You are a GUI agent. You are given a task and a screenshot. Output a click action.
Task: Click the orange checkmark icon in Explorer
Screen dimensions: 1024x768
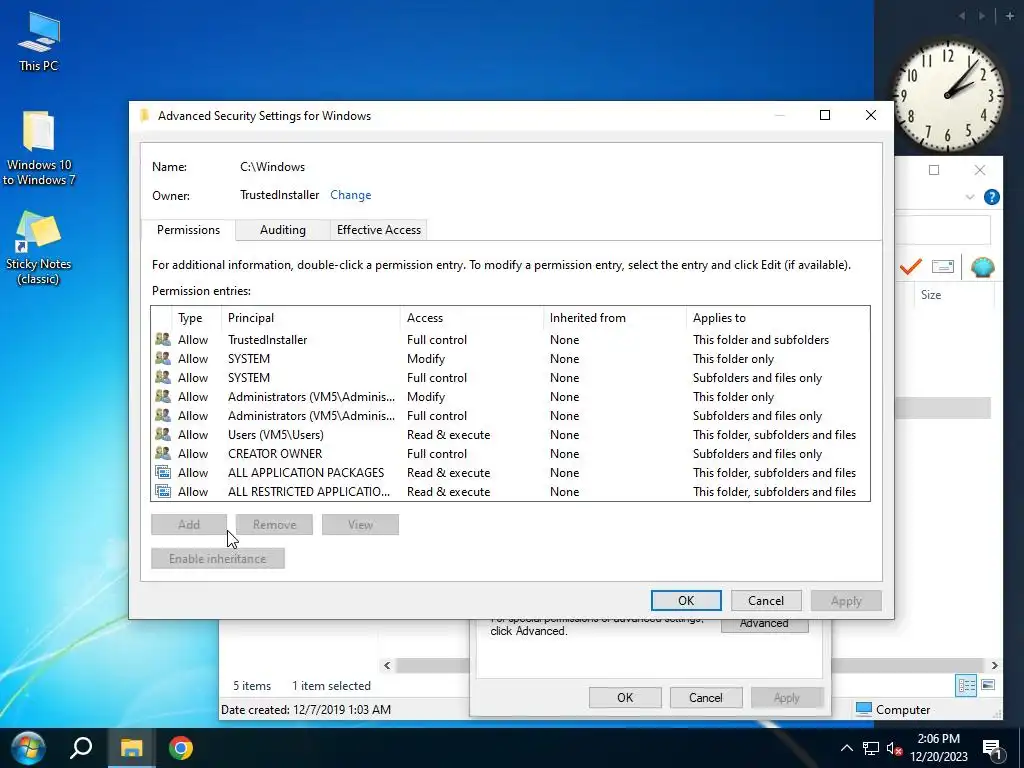click(x=910, y=266)
